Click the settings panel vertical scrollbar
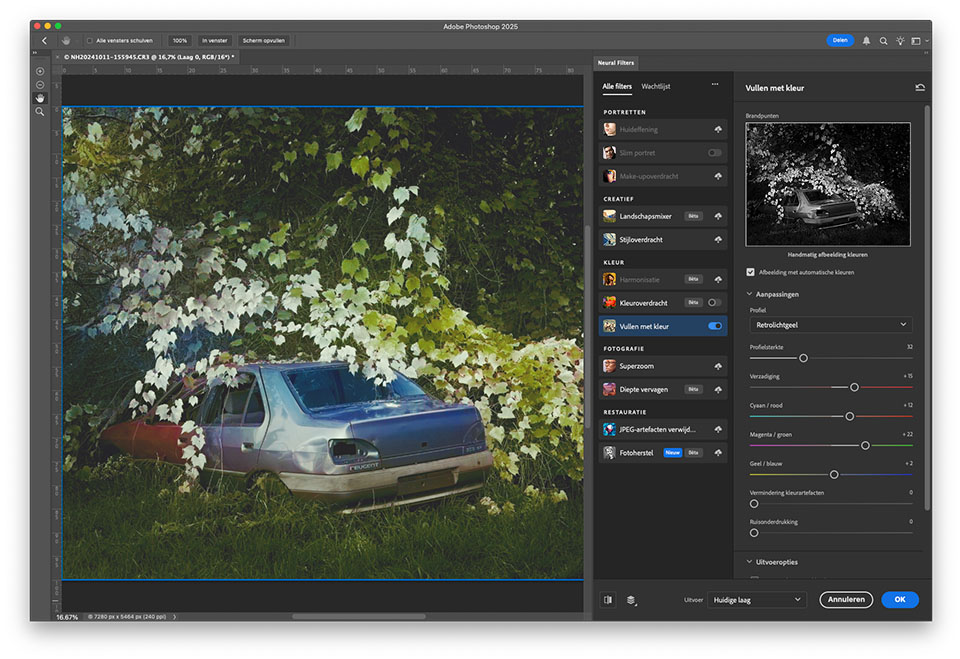This screenshot has height=659, width=960. tap(927, 307)
